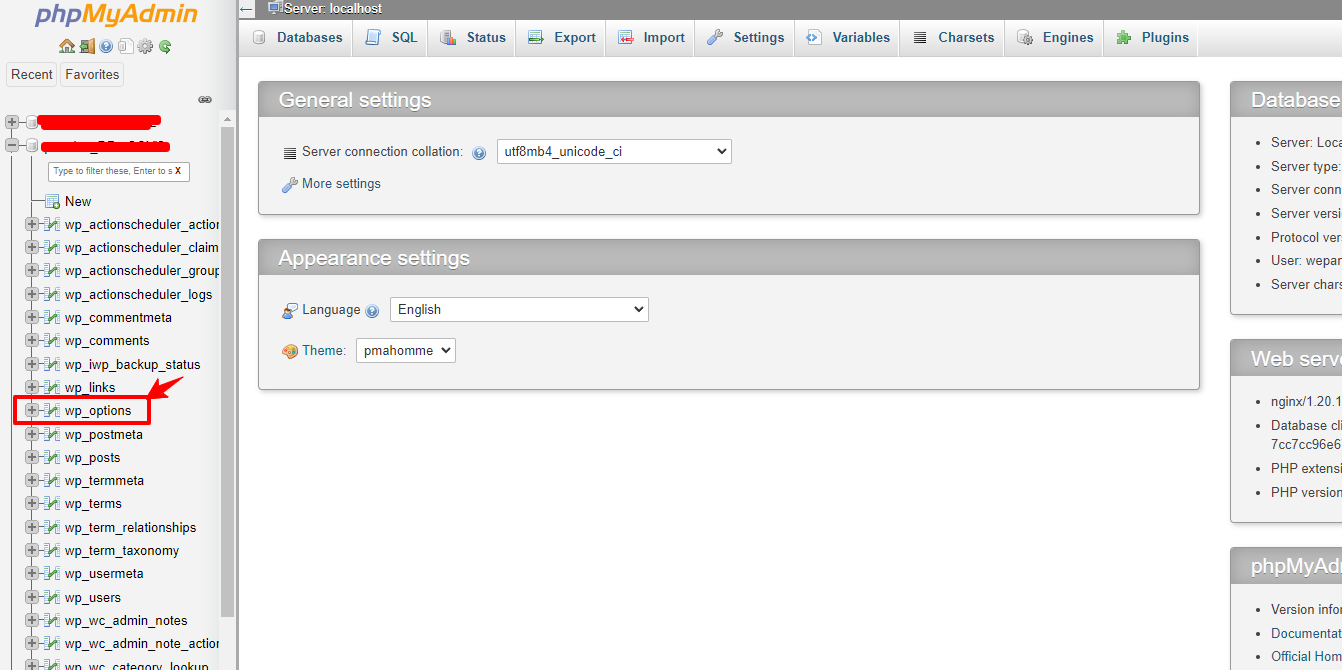Image resolution: width=1342 pixels, height=670 pixels.
Task: Click the New table icon in tree
Action: [52, 201]
